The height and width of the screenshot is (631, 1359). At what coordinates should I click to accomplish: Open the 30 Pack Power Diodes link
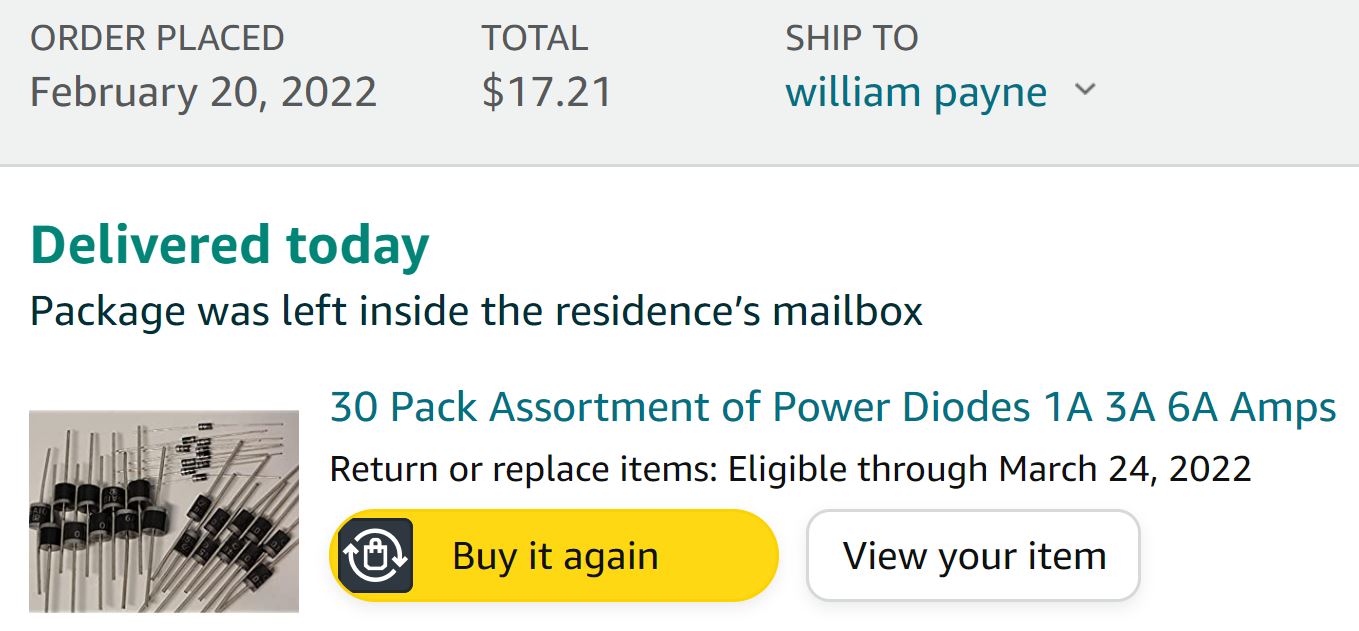(833, 408)
